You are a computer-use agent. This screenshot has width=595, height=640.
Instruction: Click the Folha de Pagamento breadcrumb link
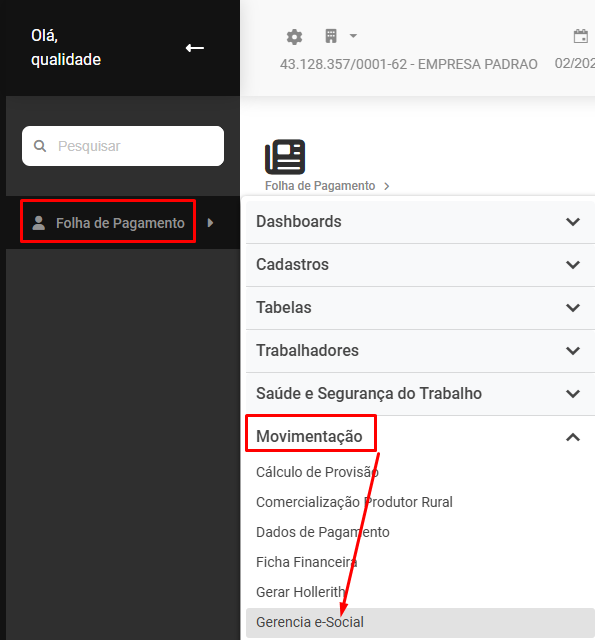pos(320,186)
